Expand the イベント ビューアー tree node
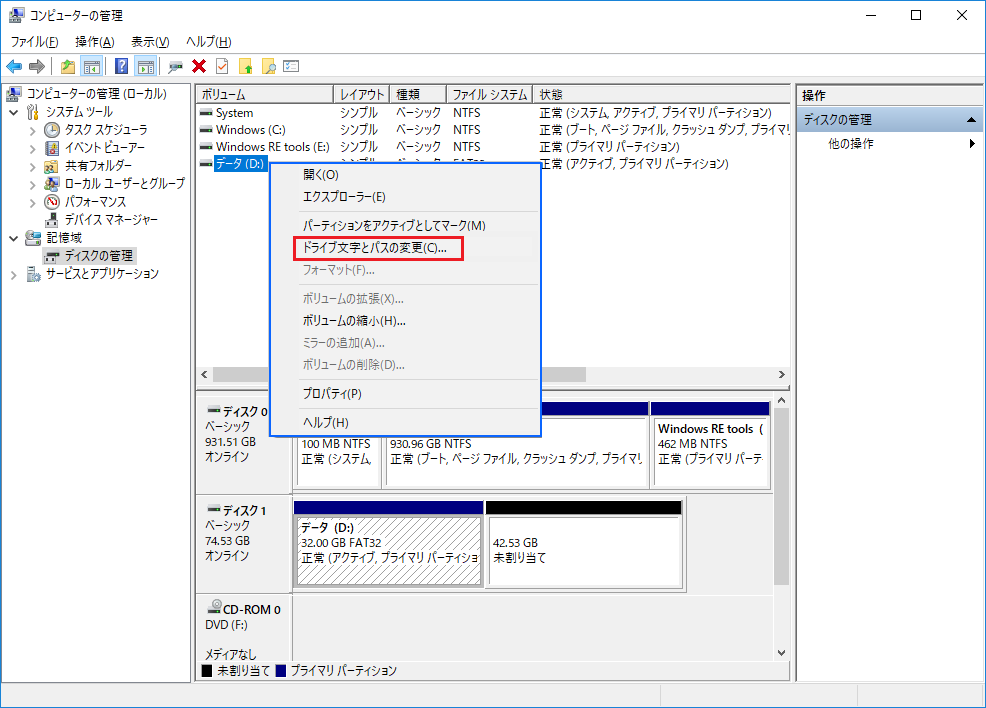Viewport: 986px width, 708px height. pos(32,148)
